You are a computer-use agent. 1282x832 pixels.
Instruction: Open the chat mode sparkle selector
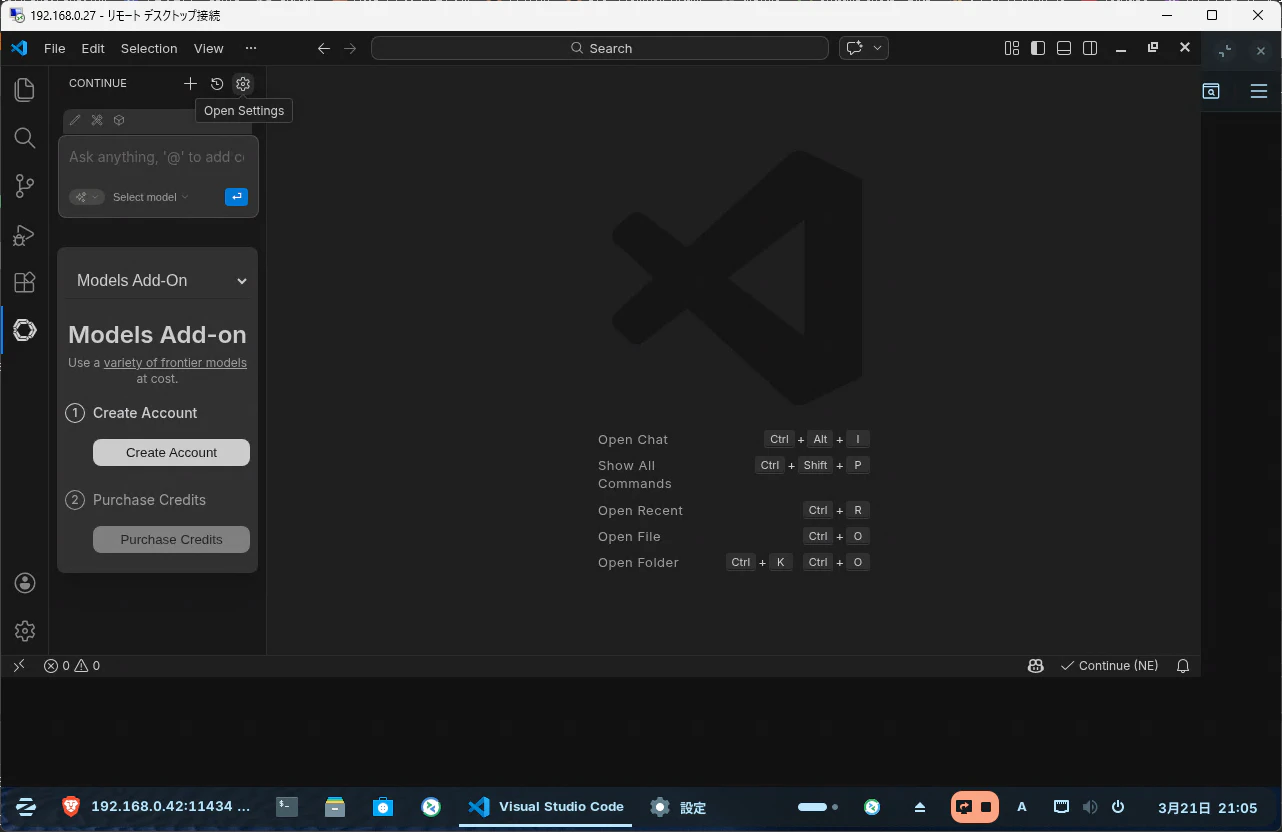[x=87, y=197]
